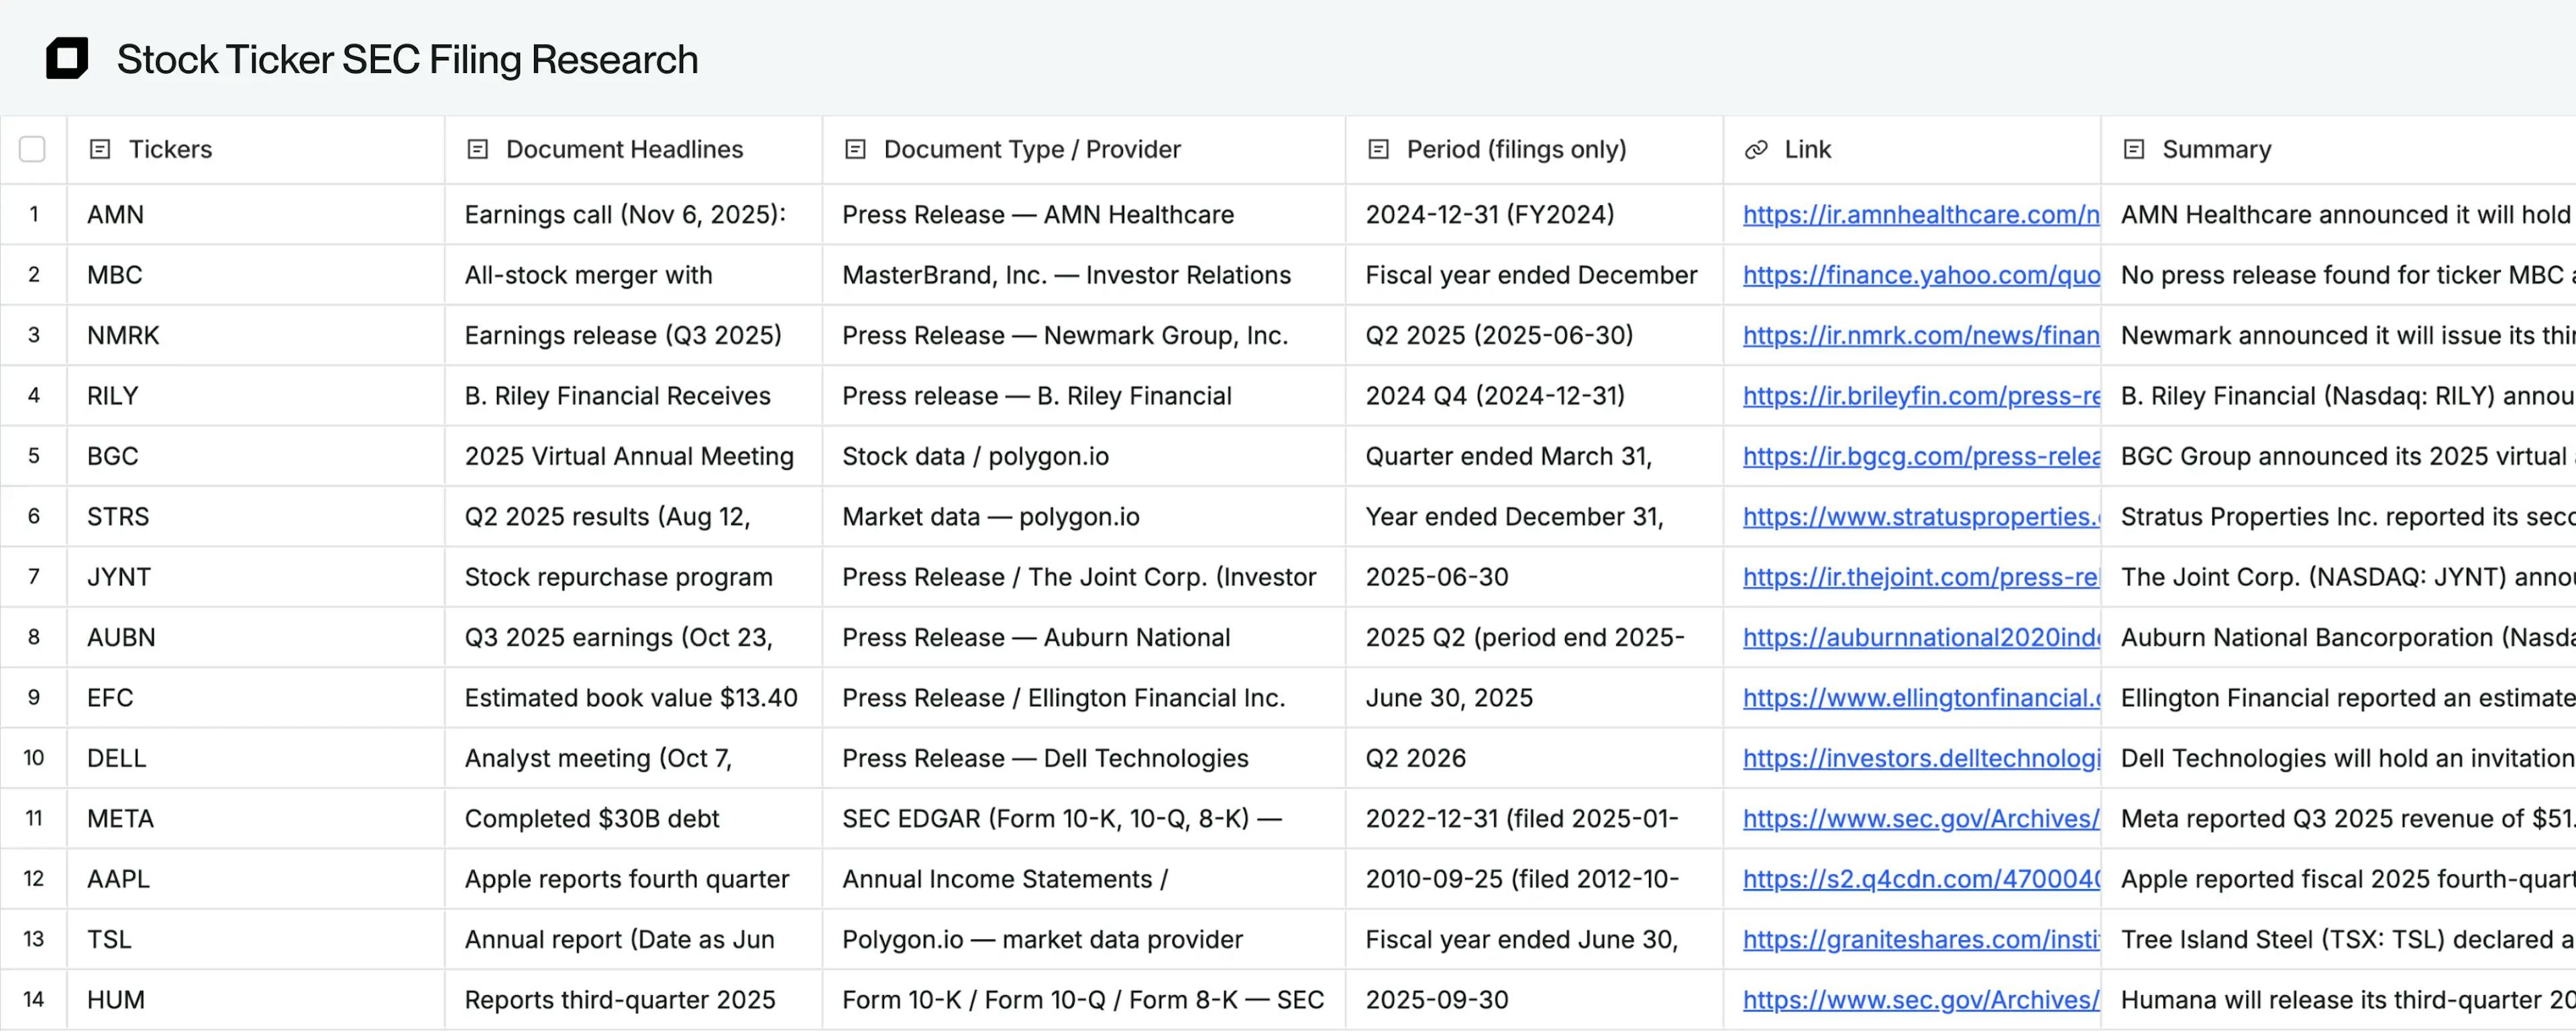Open the ir.amnhealthcare.com link for AMN
Viewport: 2576px width, 1032px height.
click(x=1920, y=215)
